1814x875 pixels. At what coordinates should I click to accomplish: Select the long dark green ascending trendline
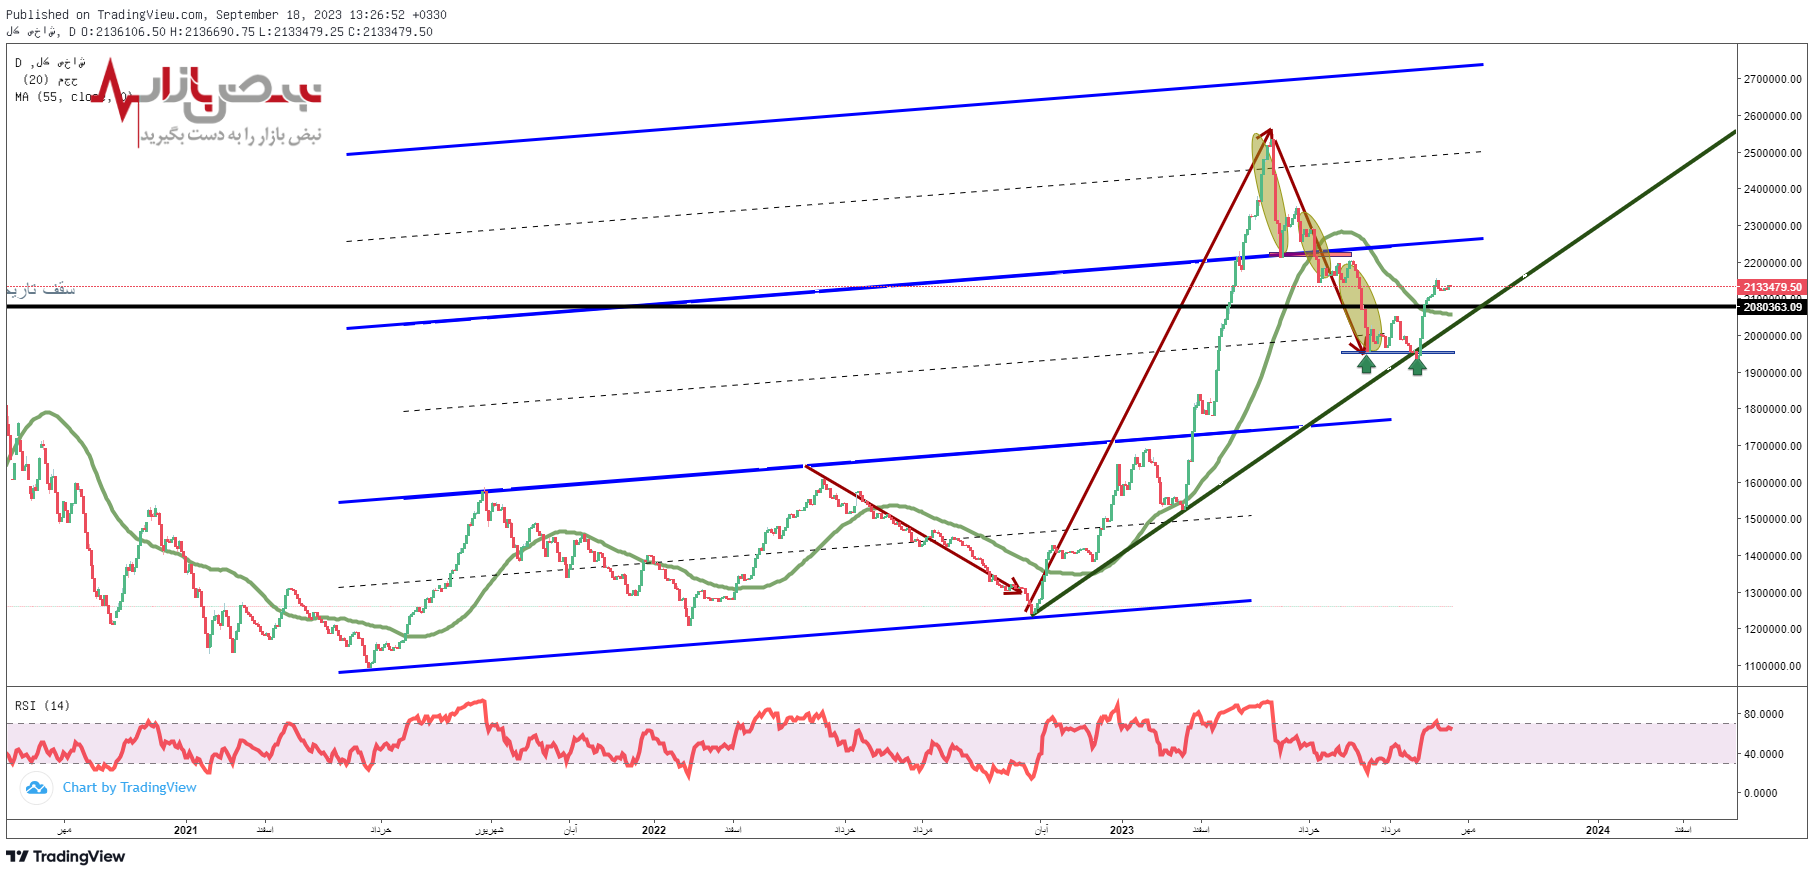click(x=1385, y=372)
